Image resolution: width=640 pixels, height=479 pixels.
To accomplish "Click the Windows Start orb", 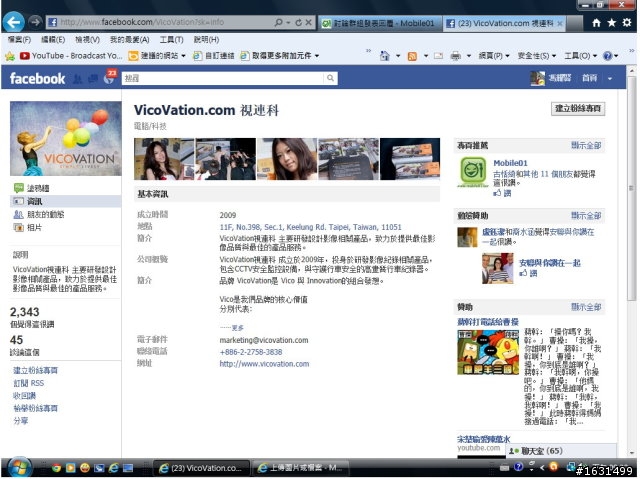I will pos(19,468).
